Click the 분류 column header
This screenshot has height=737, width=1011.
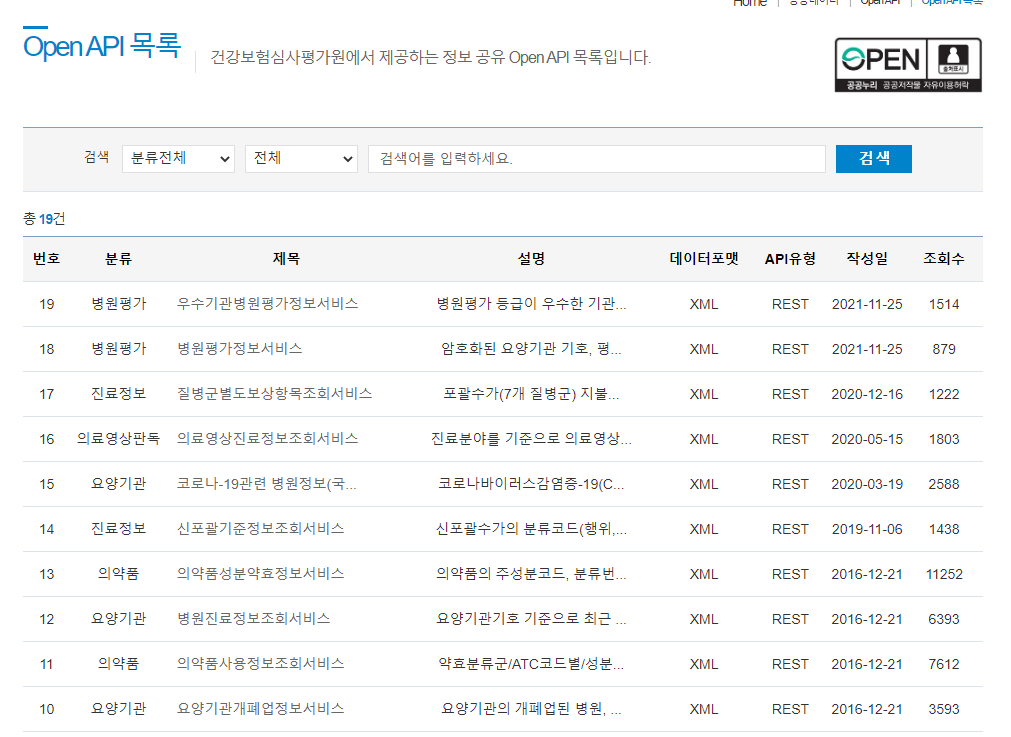coord(119,259)
